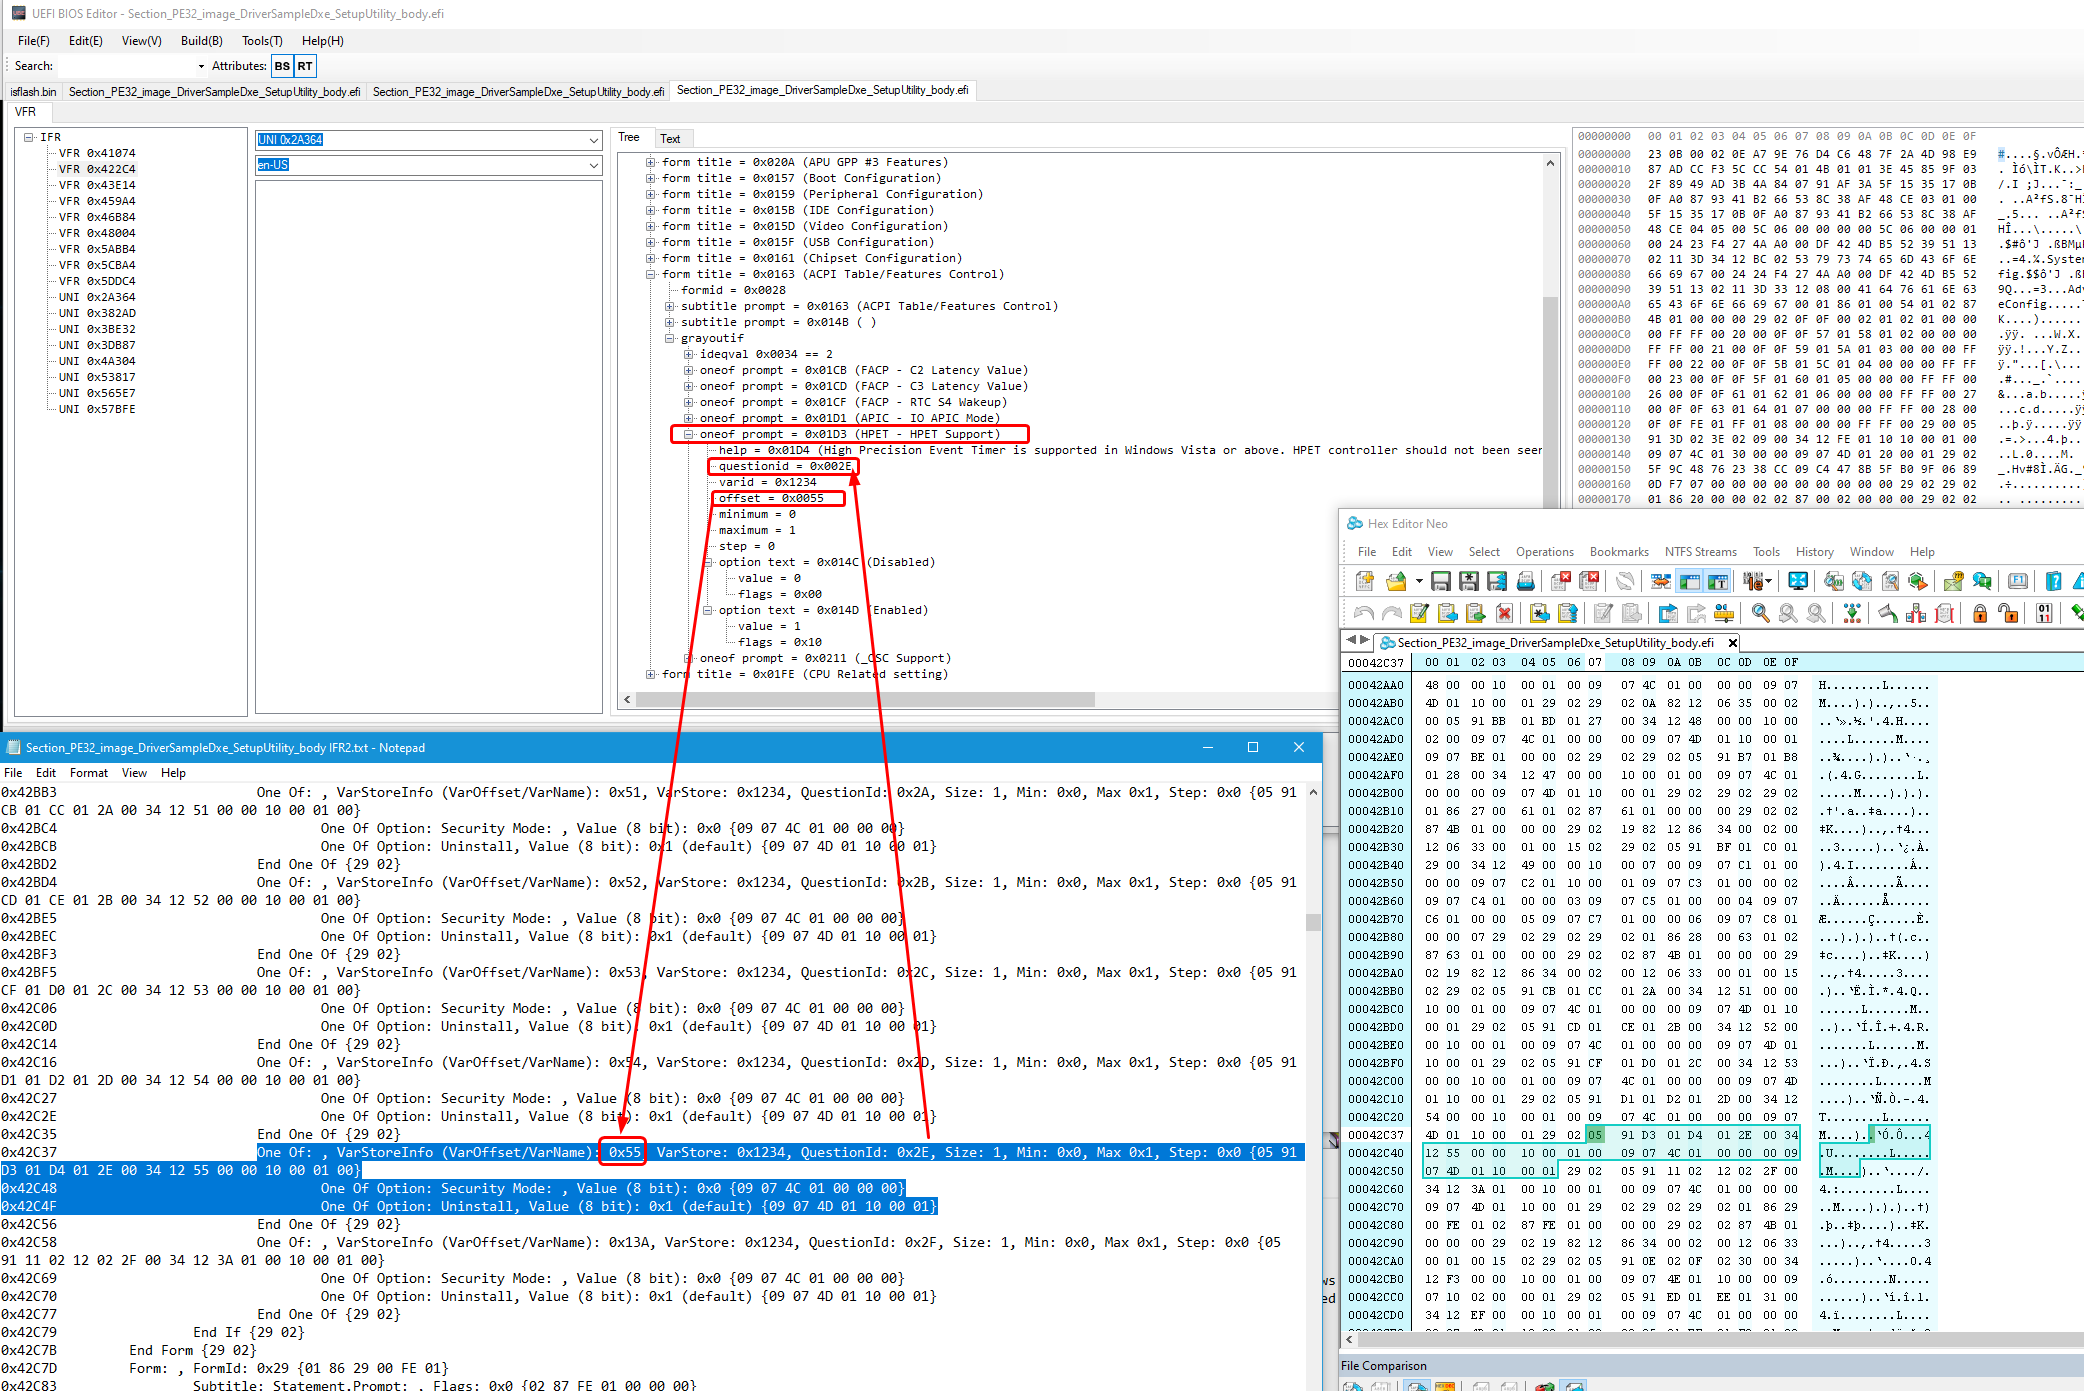This screenshot has height=1391, width=2084.
Task: Collapse the grayoutif tree node
Action: click(670, 338)
